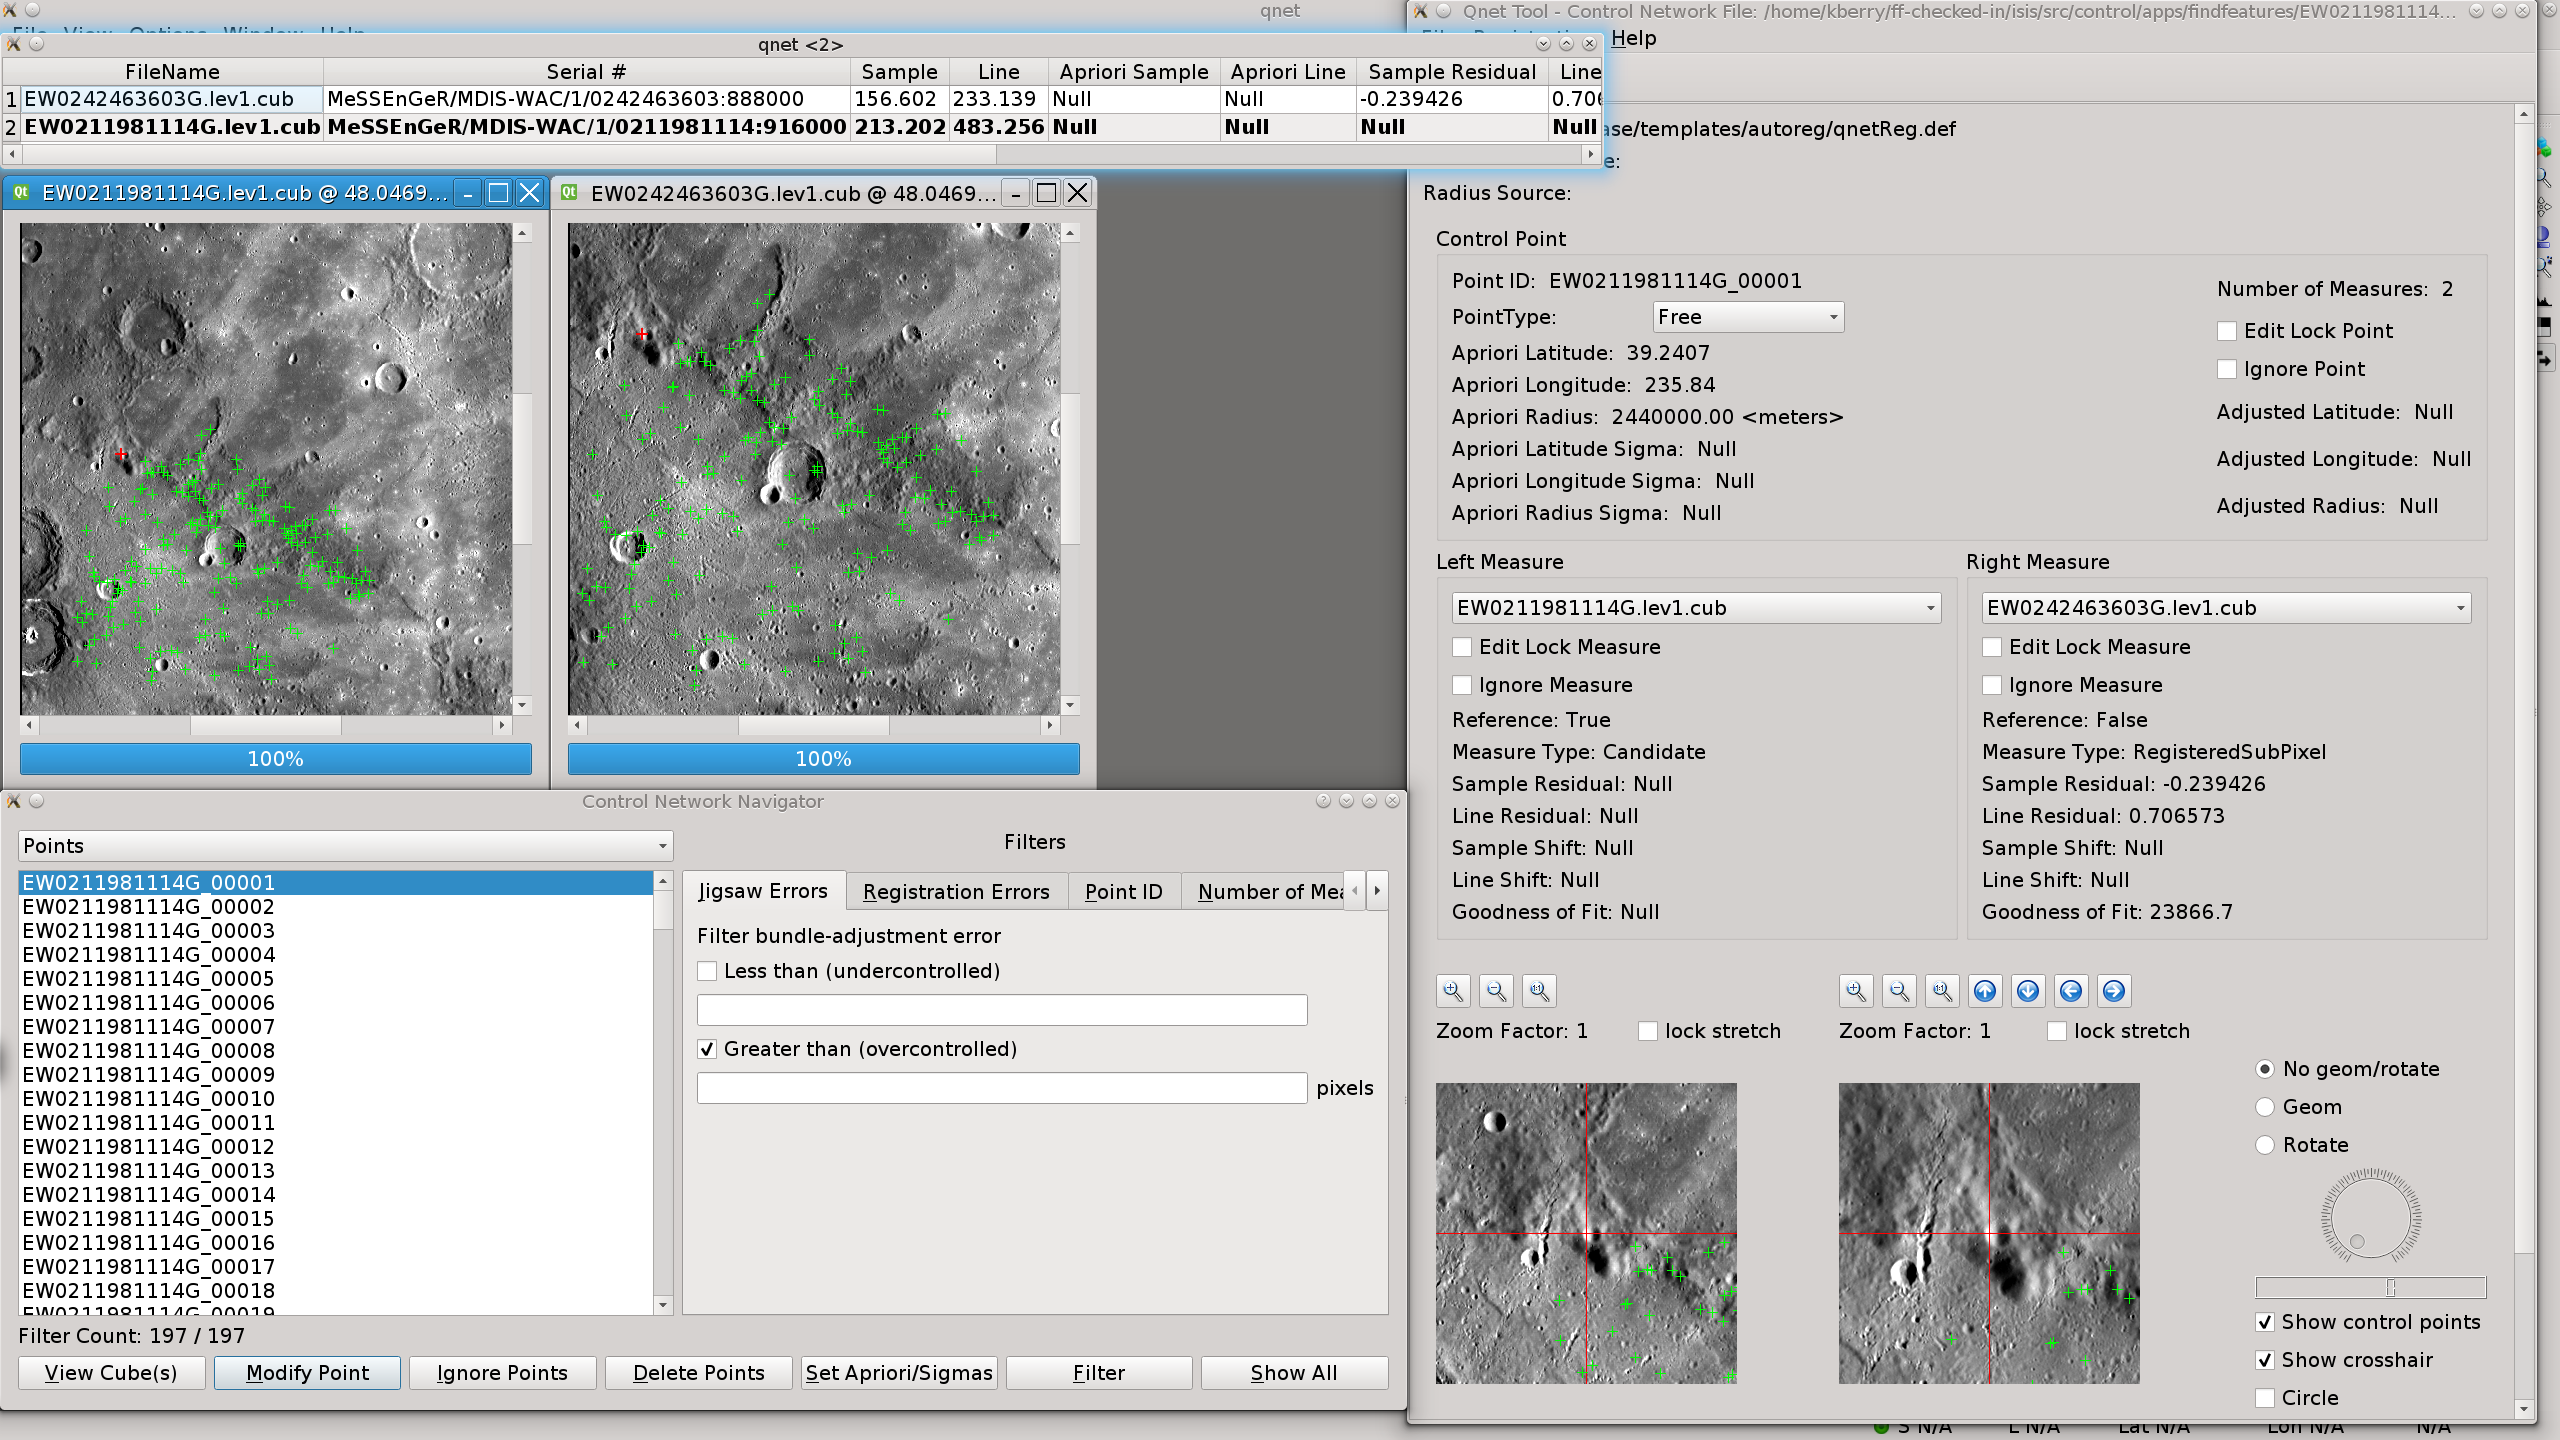The width and height of the screenshot is (2560, 1440).
Task: Click the right measure move-right arrow icon
Action: 2114,991
